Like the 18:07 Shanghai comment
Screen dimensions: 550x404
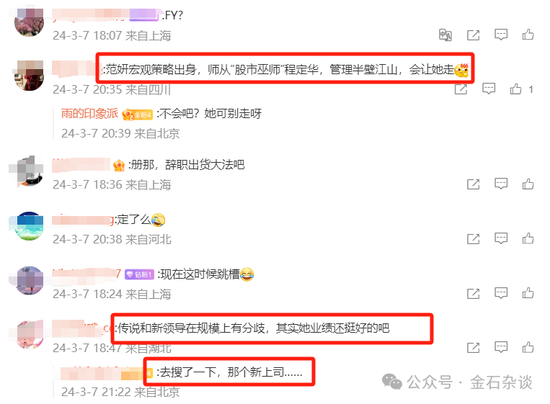click(x=528, y=34)
